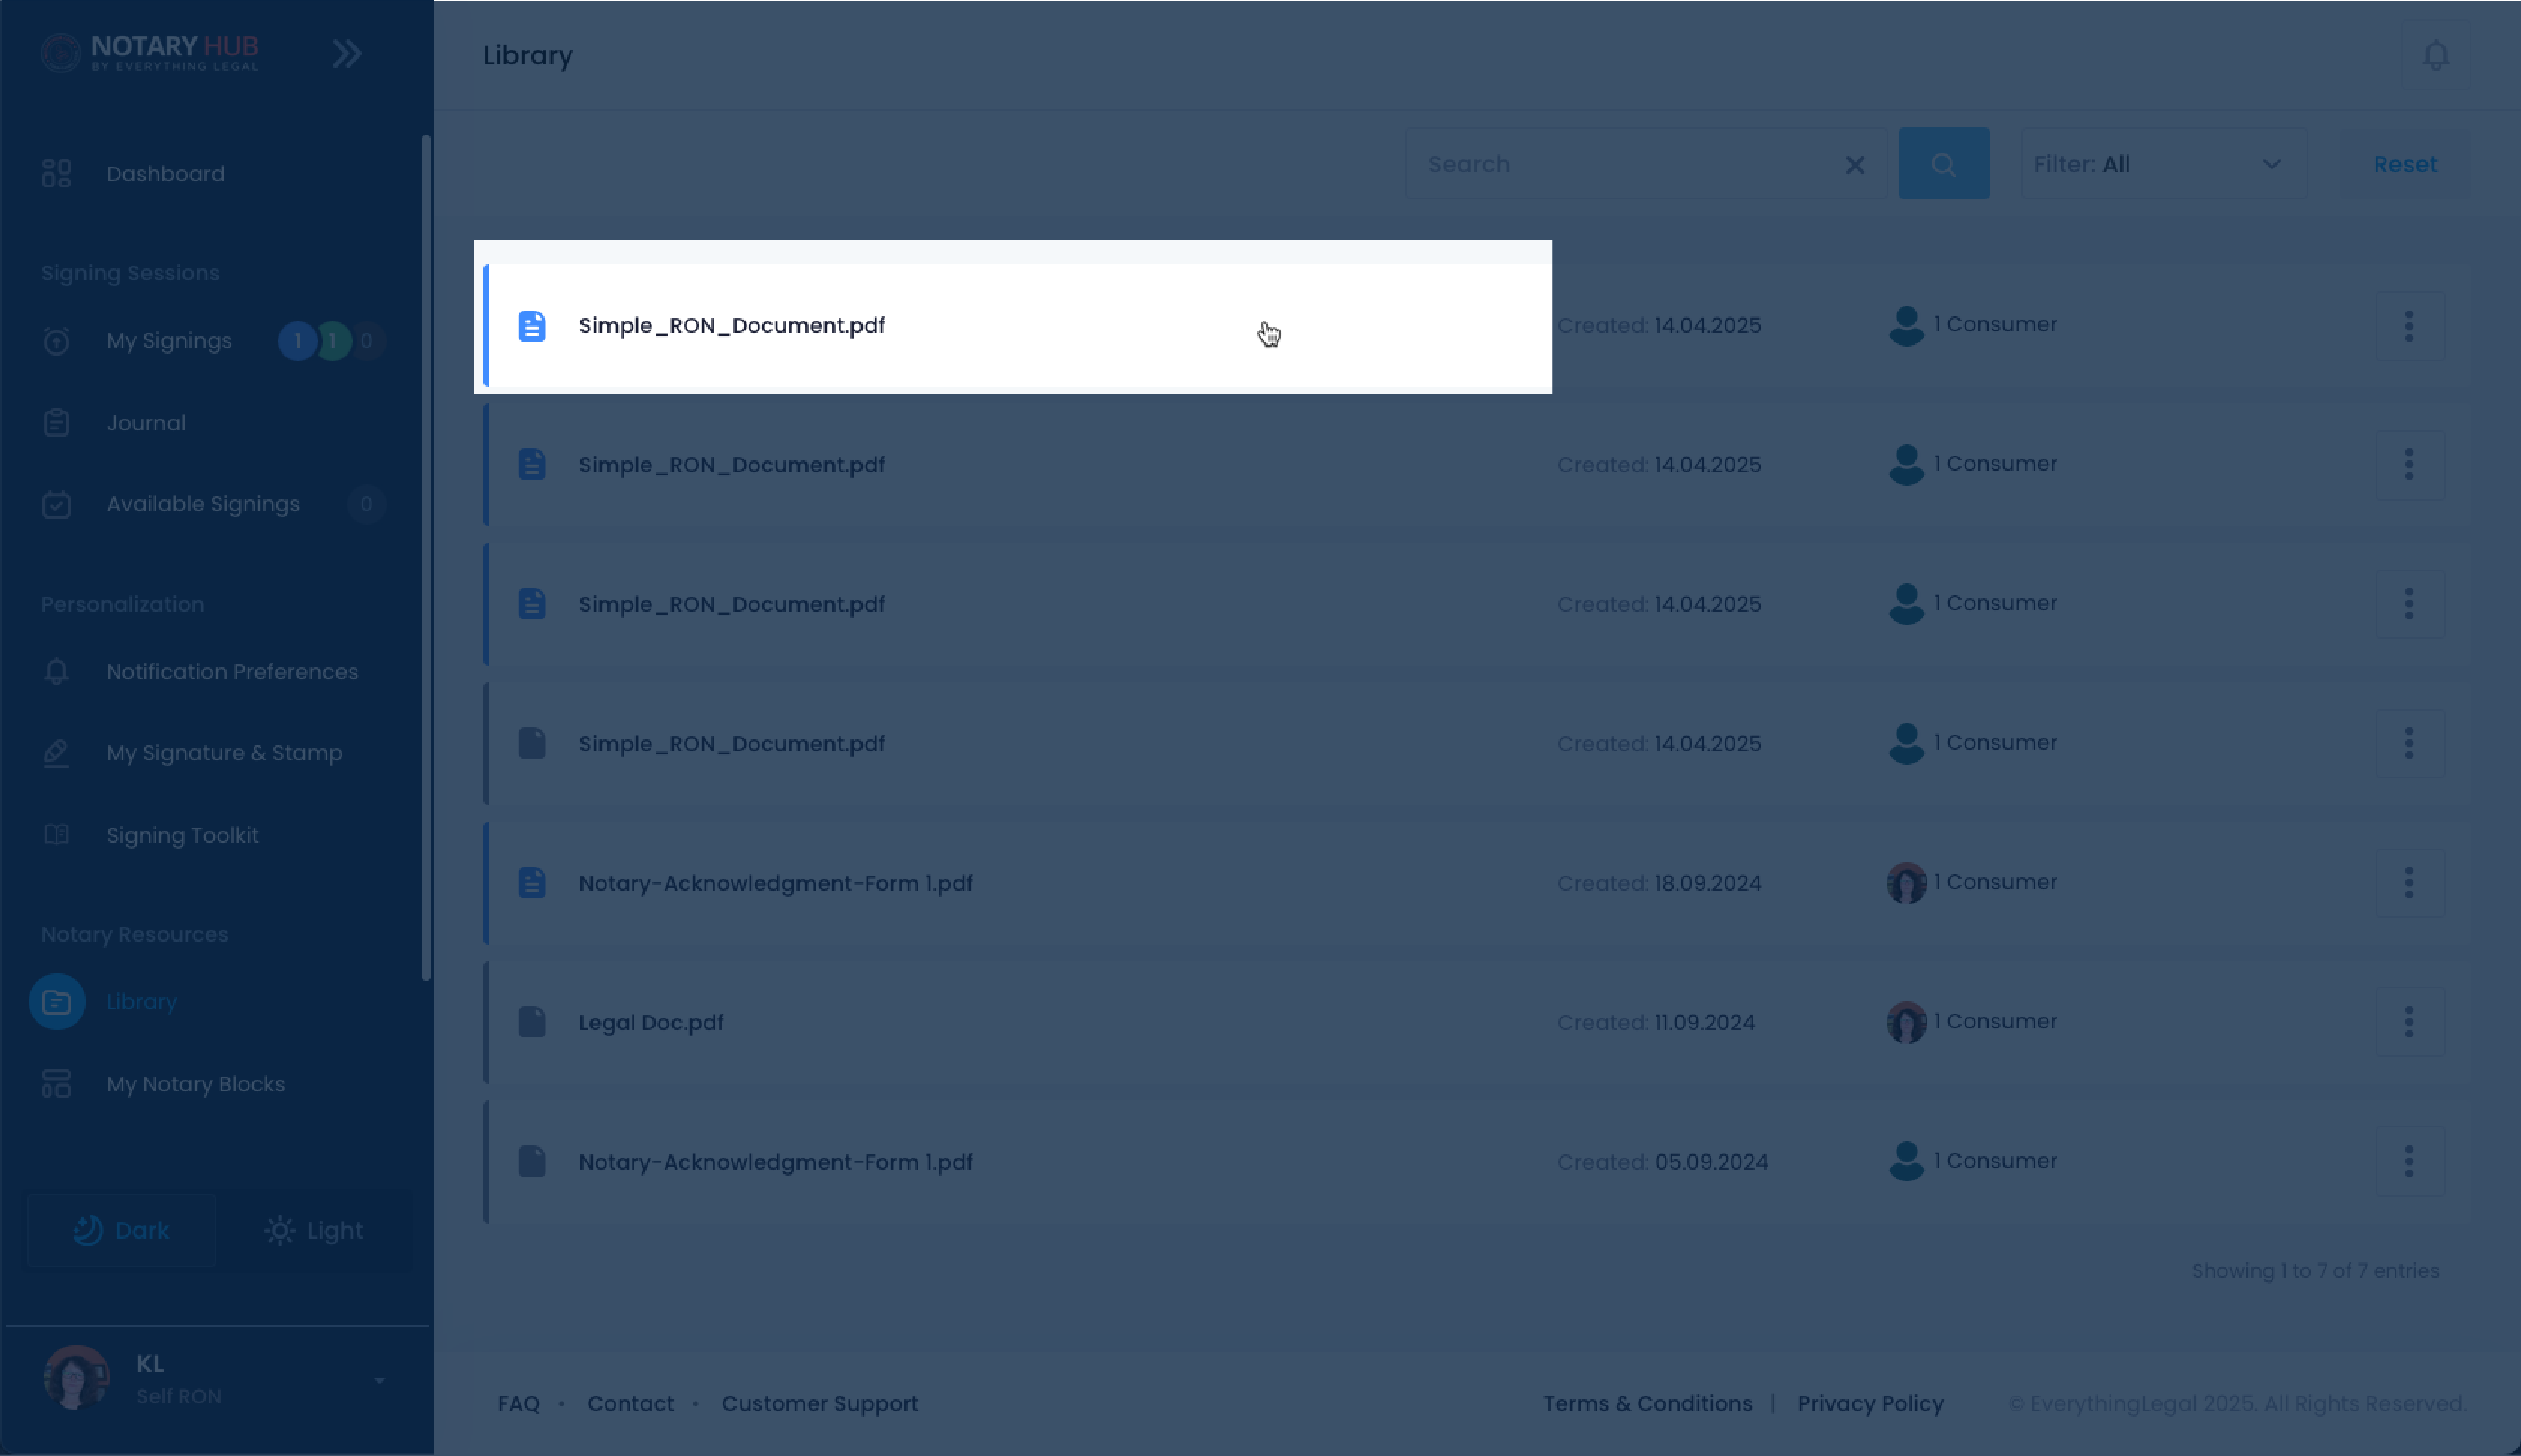Click the file icon of highlighted Simple_RON_Document.pdf
The height and width of the screenshot is (1456, 2521).
pos(532,326)
